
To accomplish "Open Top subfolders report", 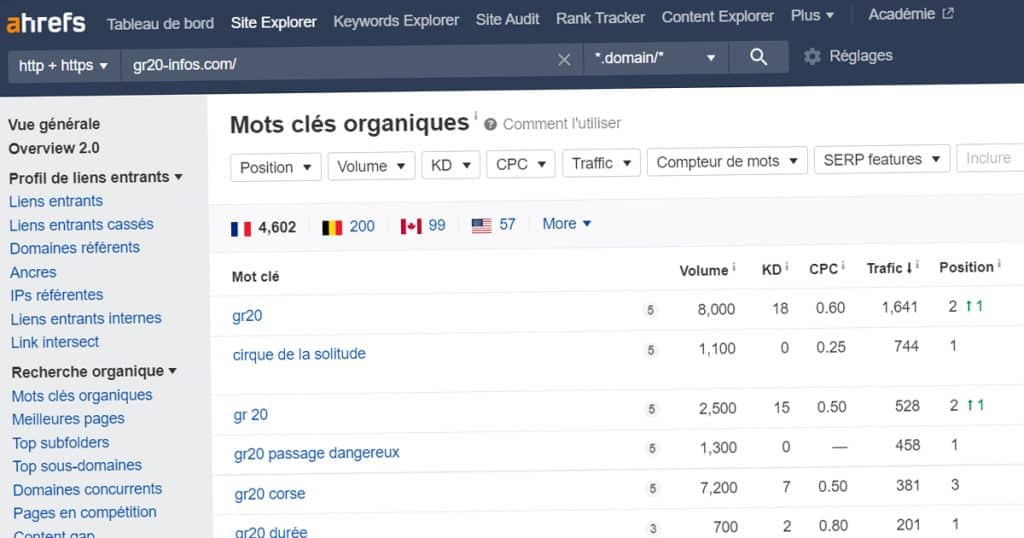I will (x=61, y=443).
